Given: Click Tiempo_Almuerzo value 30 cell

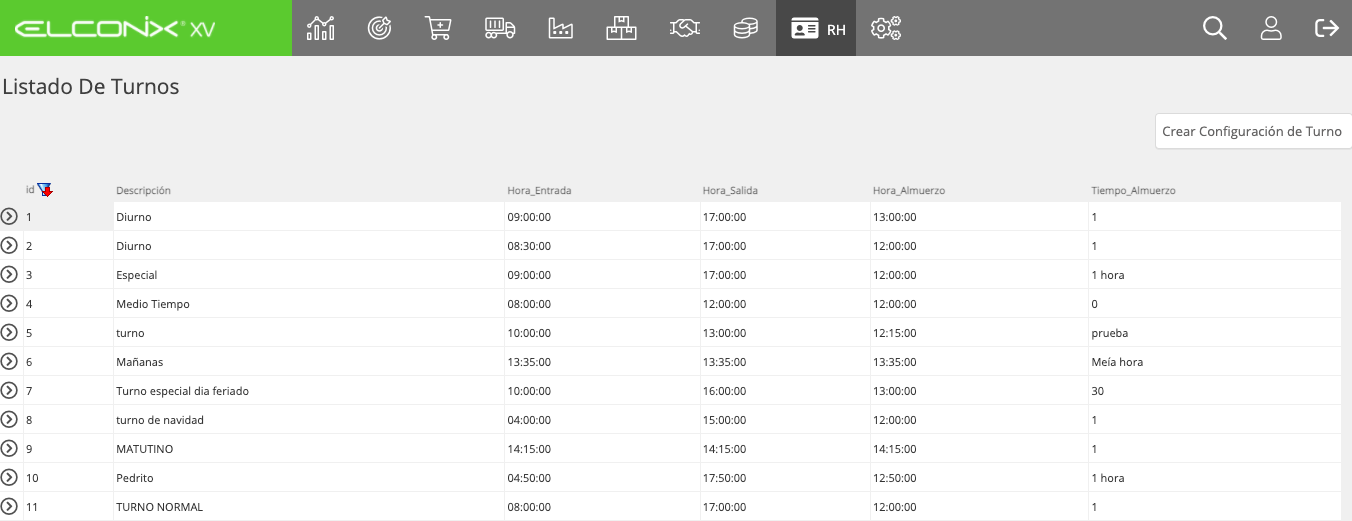Looking at the screenshot, I should pyautogui.click(x=1215, y=391).
